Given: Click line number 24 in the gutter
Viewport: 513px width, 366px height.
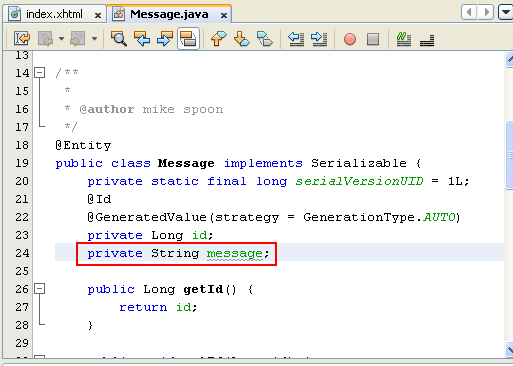Looking at the screenshot, I should tap(22, 253).
